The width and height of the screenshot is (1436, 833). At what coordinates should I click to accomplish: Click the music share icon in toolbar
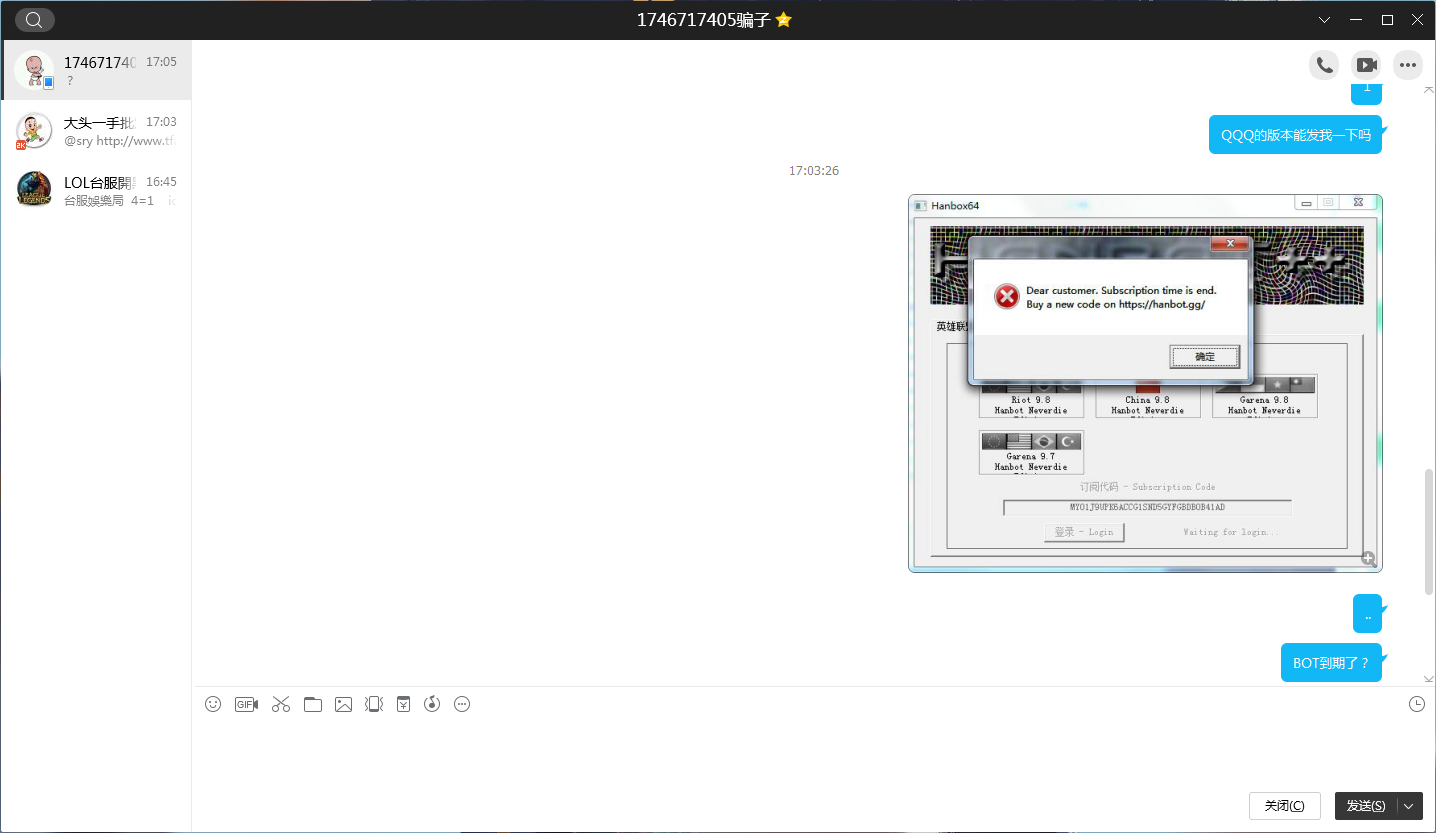432,704
